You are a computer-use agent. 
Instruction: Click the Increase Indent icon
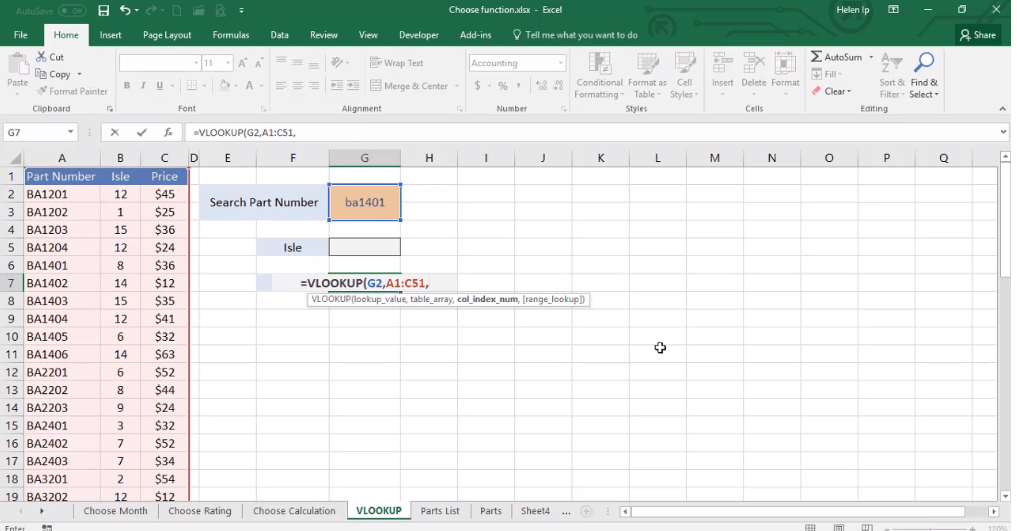(x=353, y=86)
